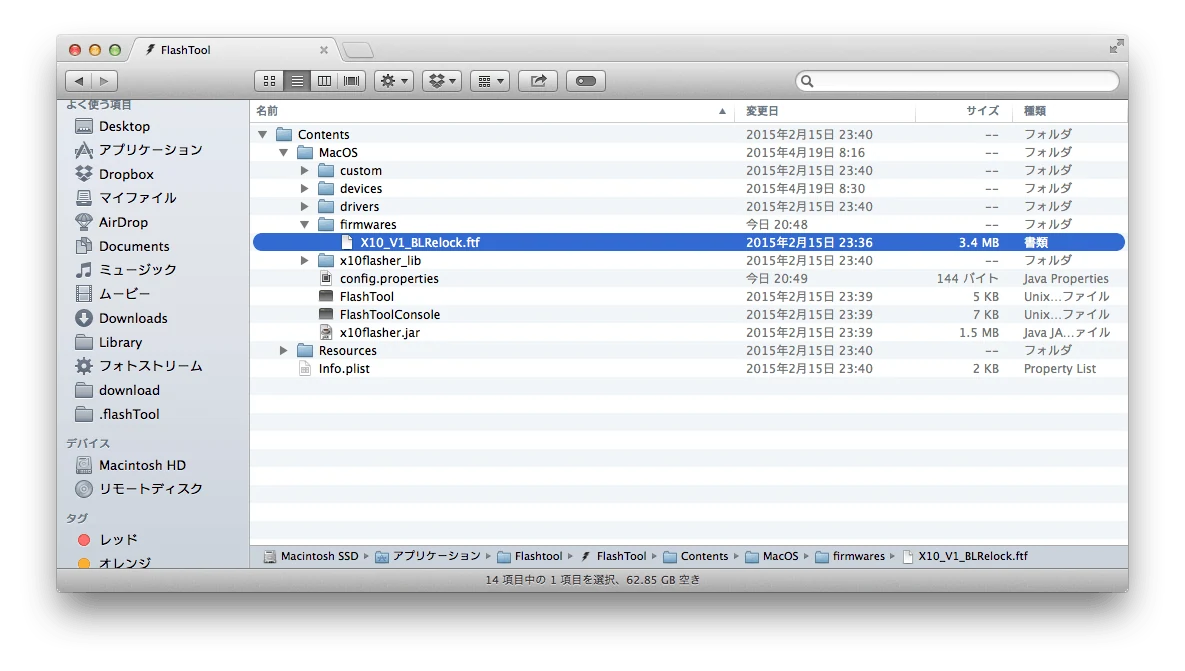1185x671 pixels.
Task: Open the Dropbox toolbar menu
Action: click(x=441, y=81)
